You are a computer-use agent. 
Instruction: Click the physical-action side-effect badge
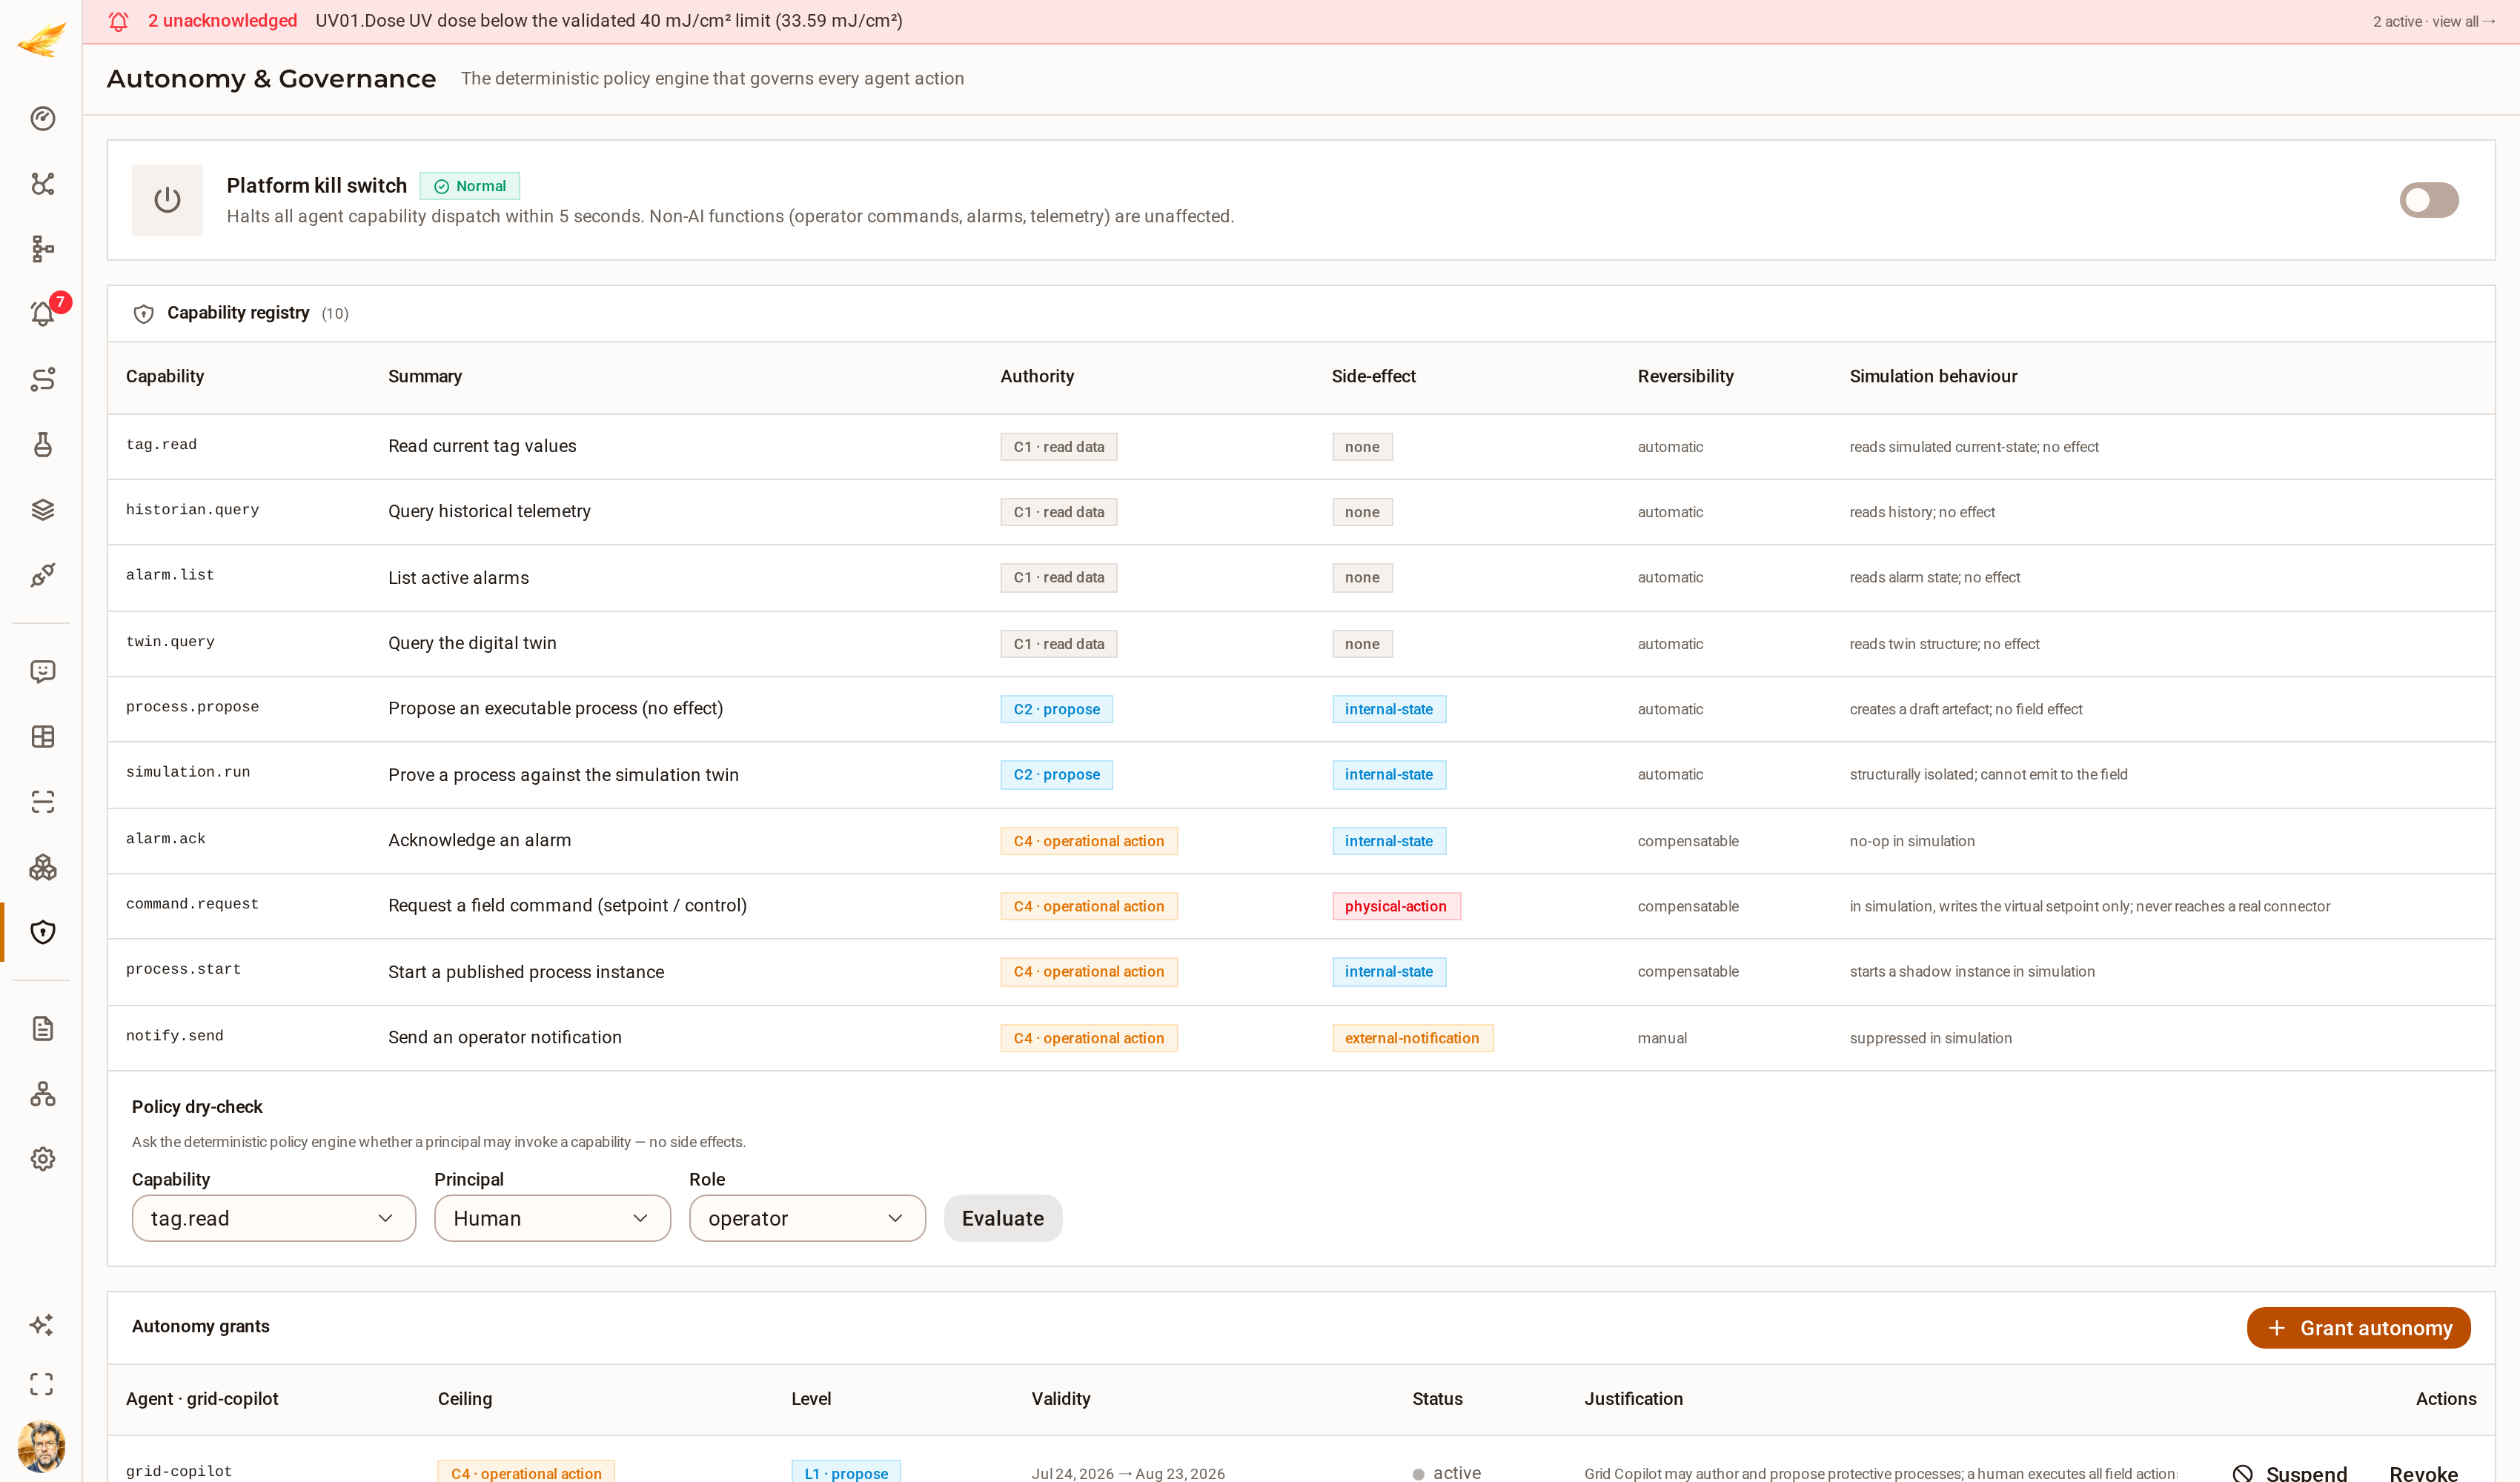[1396, 906]
